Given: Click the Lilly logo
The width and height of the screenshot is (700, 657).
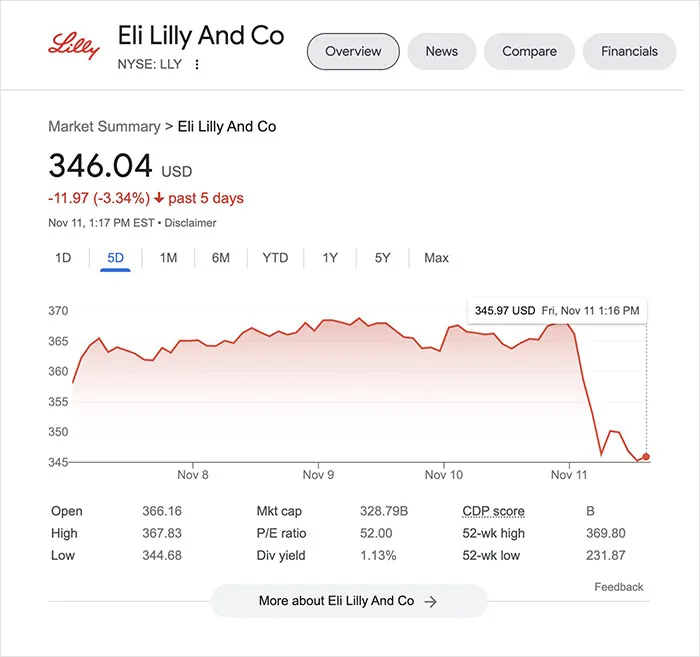Looking at the screenshot, I should [74, 46].
